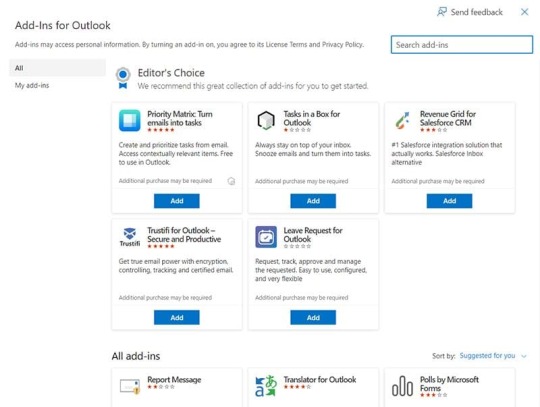Open the Translator for Outlook title link
Image resolution: width=540 pixels, height=407 pixels.
320,379
